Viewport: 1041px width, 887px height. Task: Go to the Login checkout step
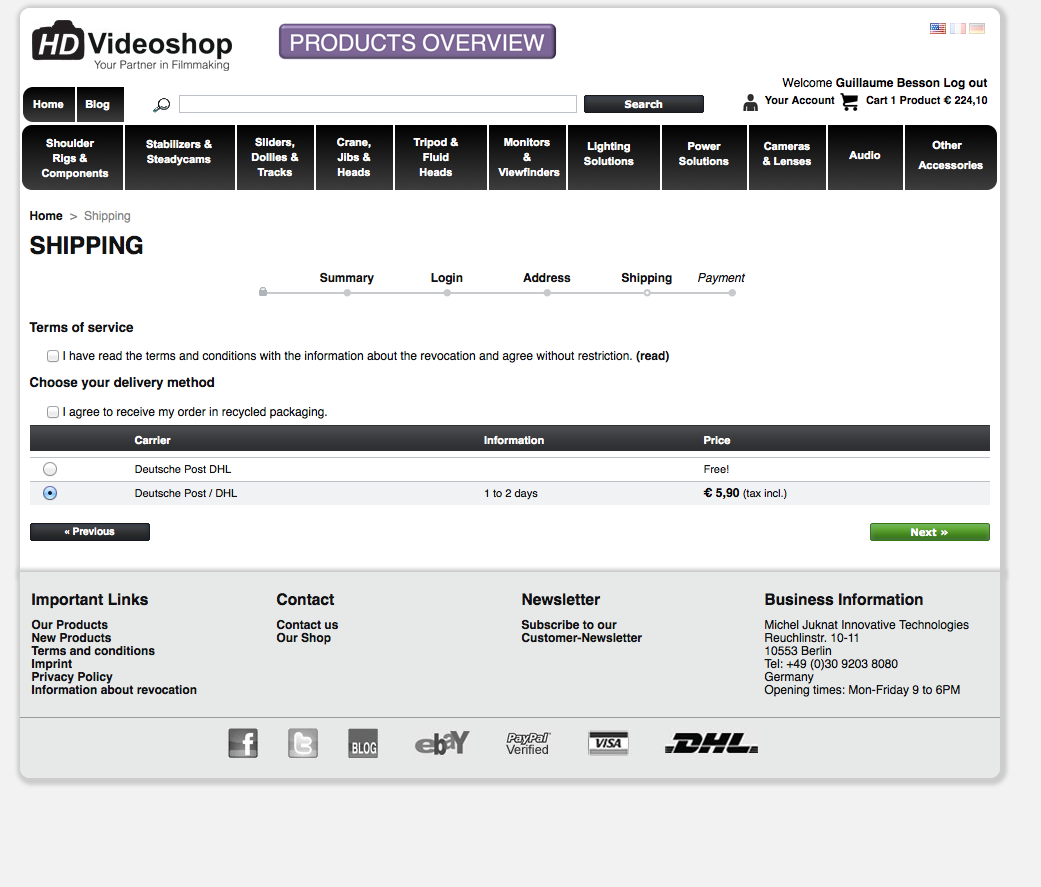coord(447,278)
